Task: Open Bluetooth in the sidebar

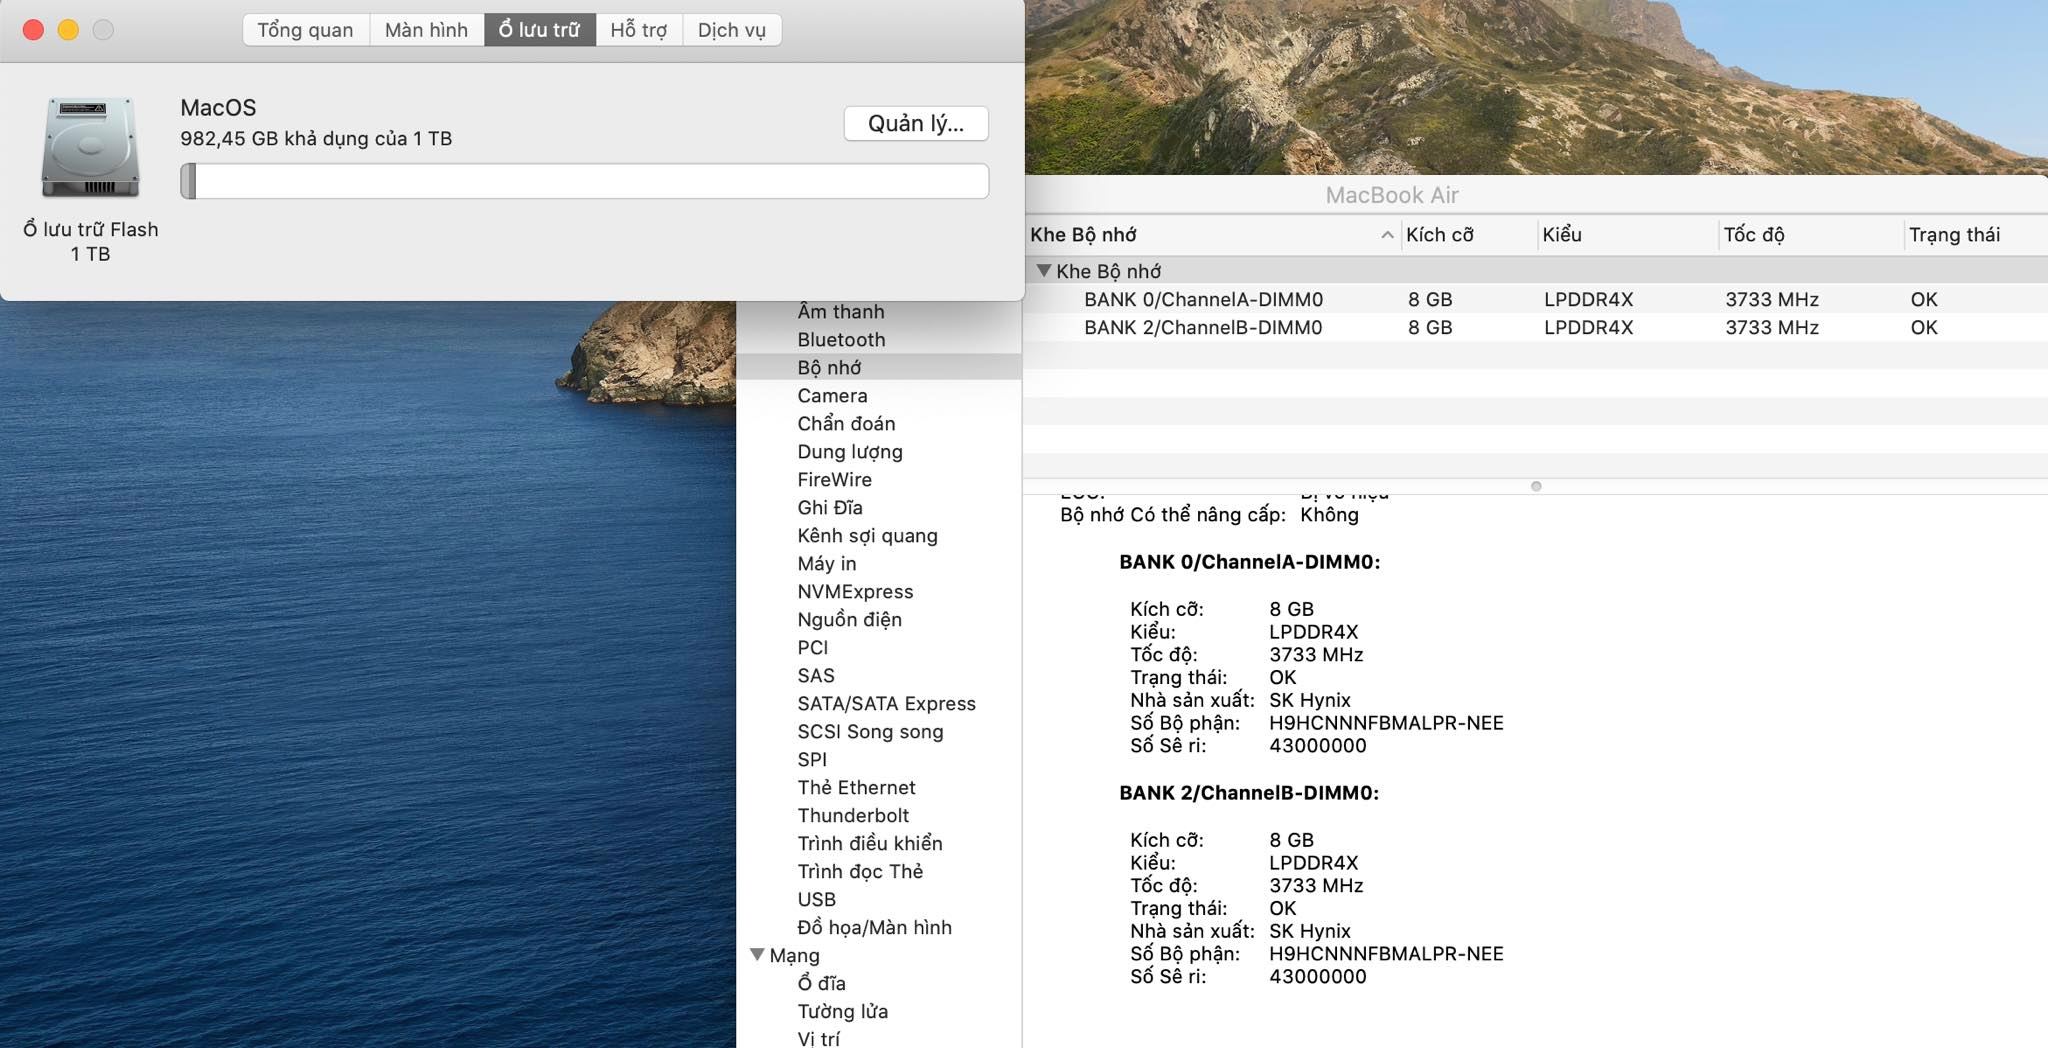Action: [841, 340]
